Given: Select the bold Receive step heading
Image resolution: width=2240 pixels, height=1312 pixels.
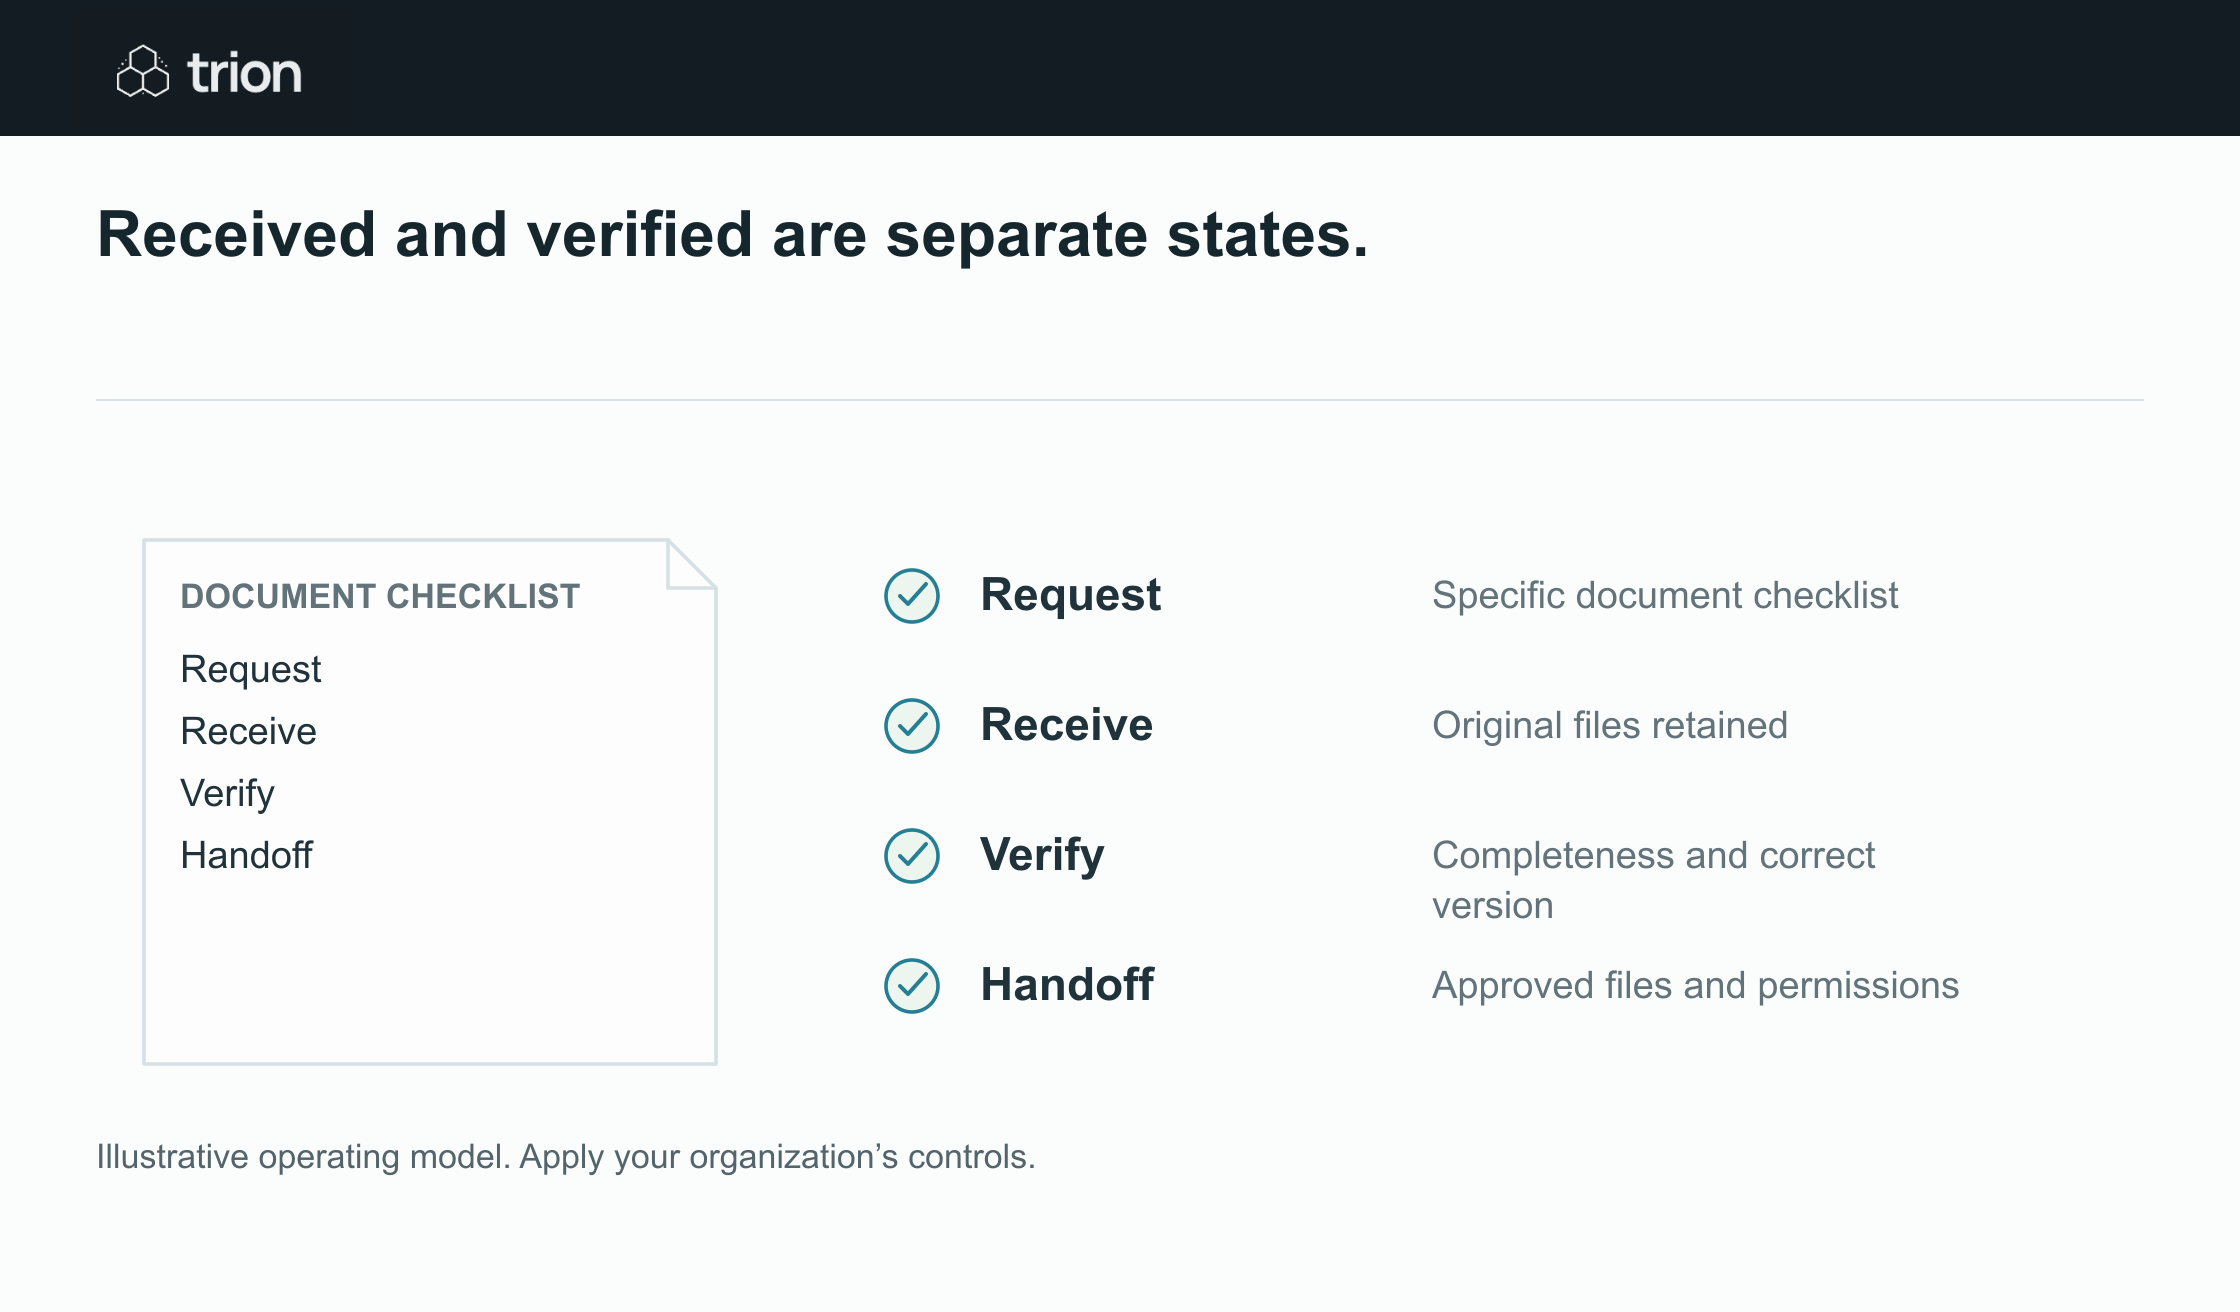Looking at the screenshot, I should click(1067, 725).
